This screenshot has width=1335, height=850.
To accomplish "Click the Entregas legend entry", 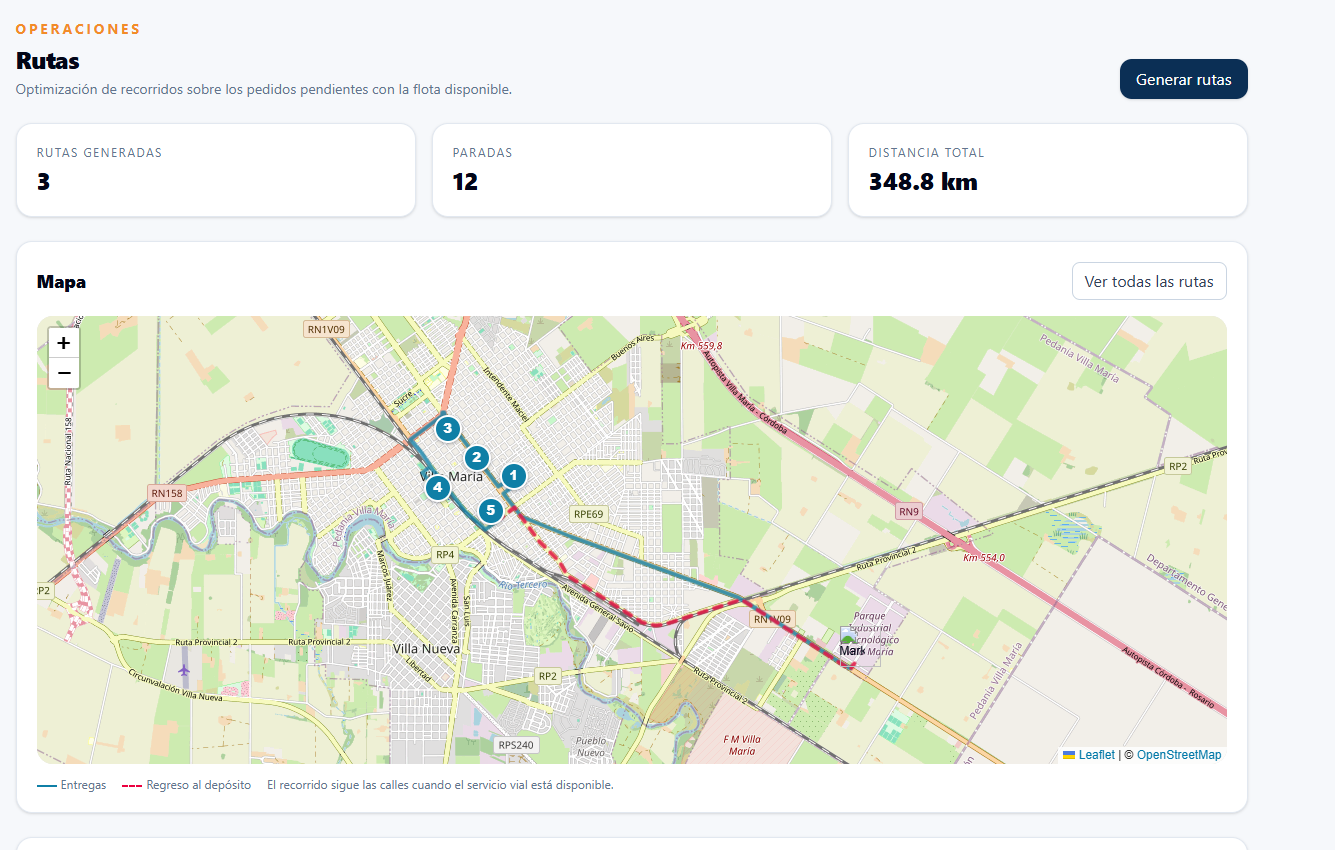I will (71, 785).
